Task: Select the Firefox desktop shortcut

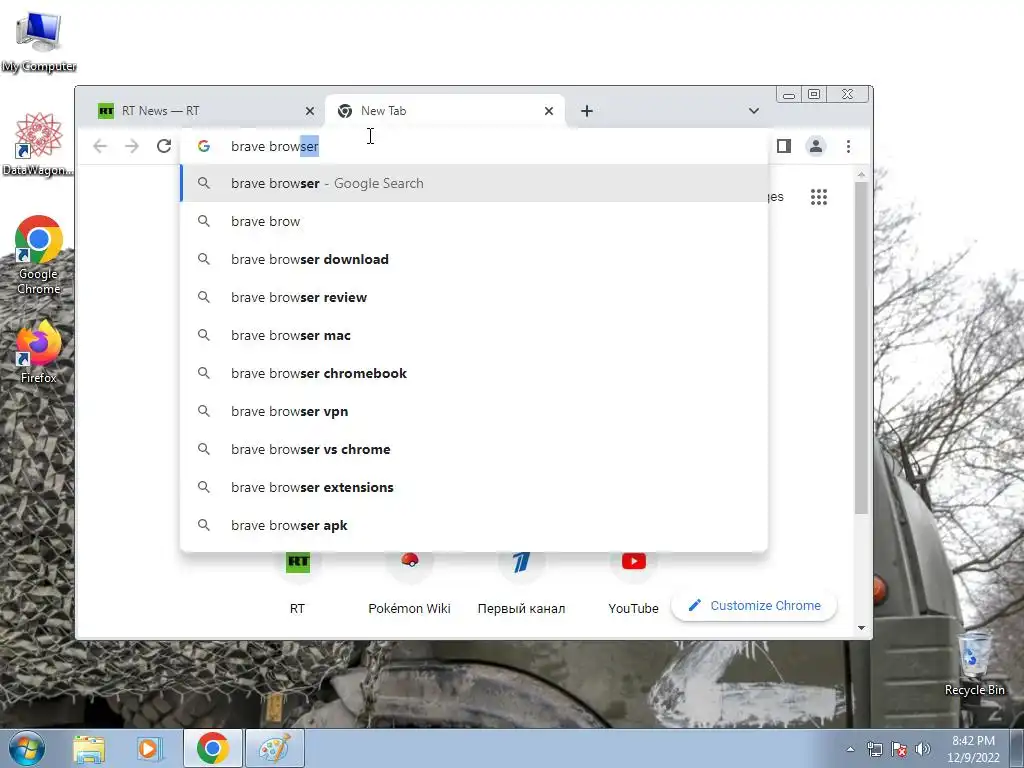Action: pyautogui.click(x=39, y=352)
